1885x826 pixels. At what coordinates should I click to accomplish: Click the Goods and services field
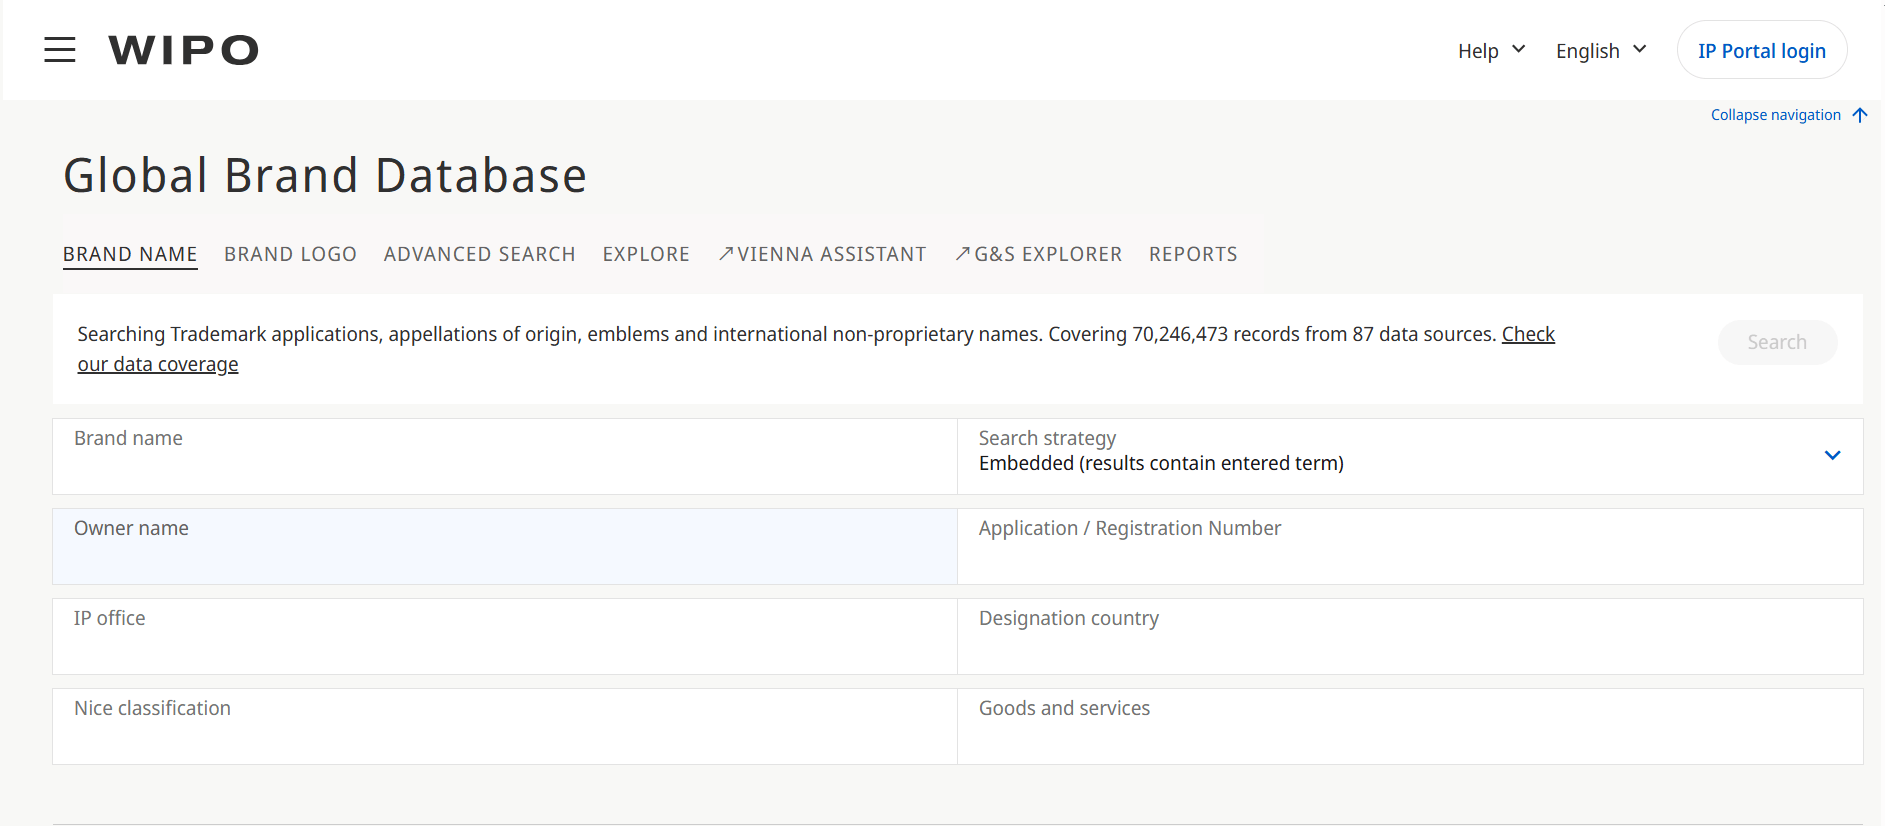pos(1410,726)
